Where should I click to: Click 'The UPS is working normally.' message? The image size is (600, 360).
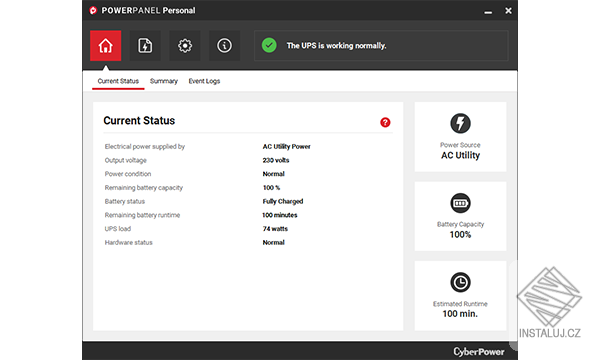336,46
